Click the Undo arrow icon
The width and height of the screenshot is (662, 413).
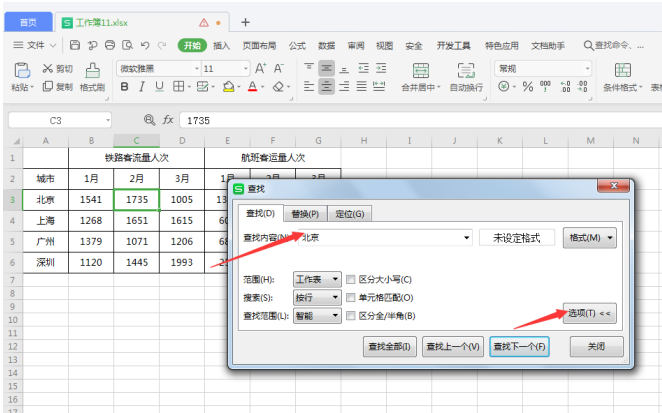(145, 45)
